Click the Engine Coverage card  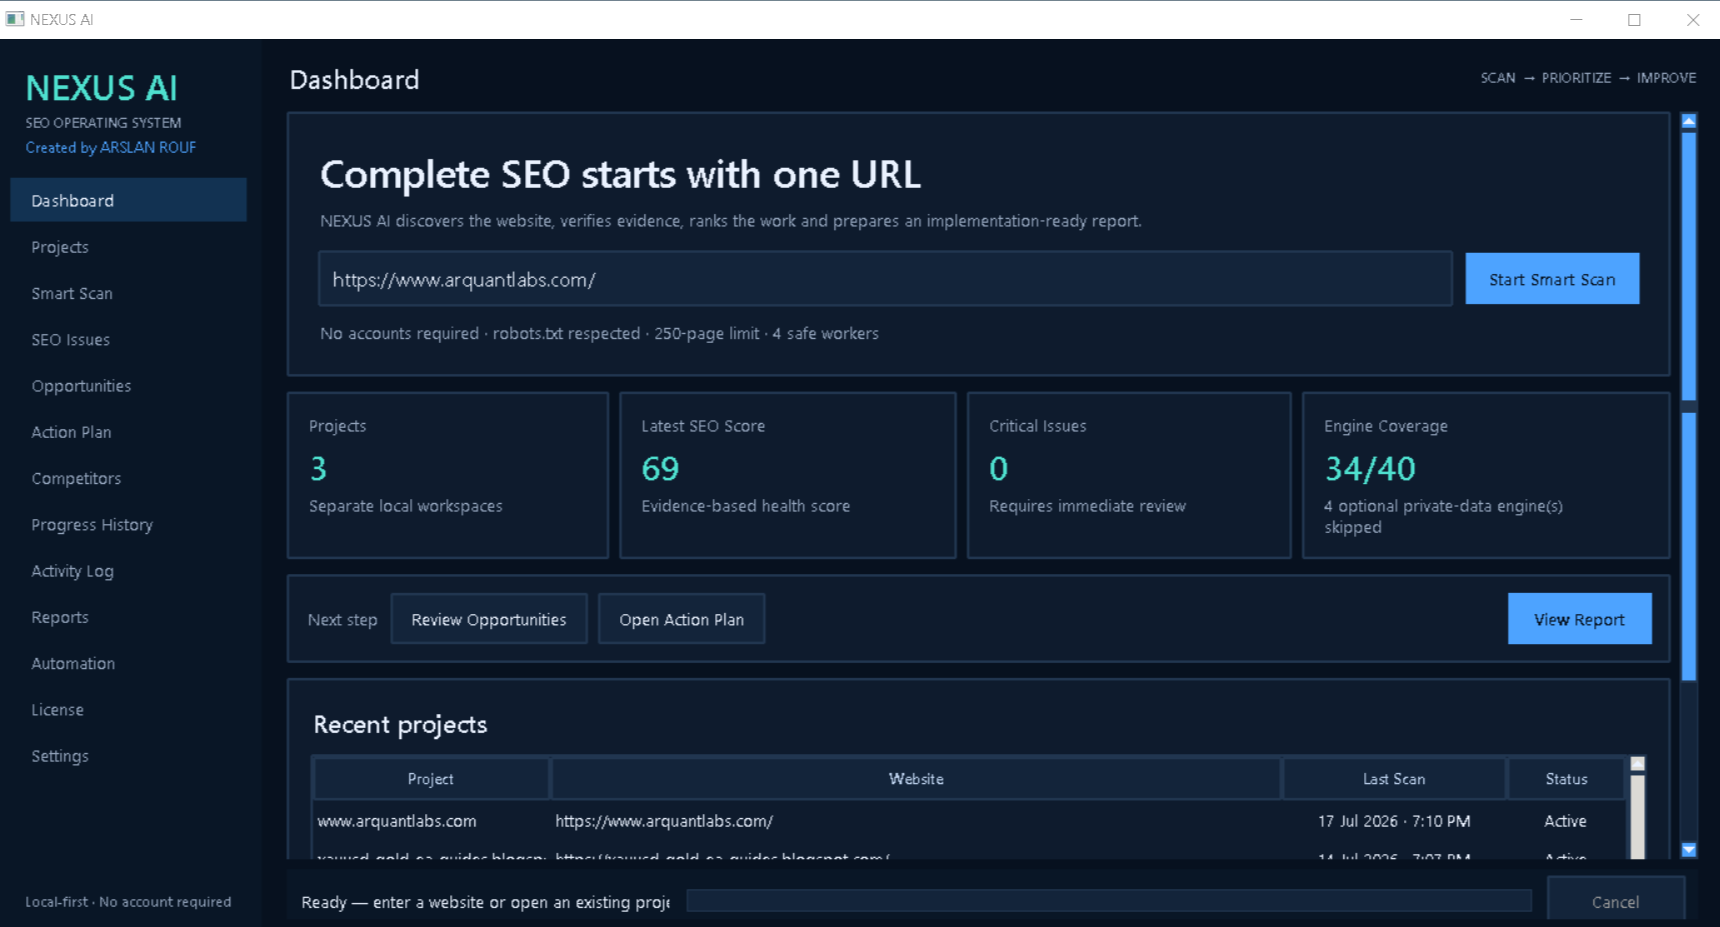pos(1486,475)
